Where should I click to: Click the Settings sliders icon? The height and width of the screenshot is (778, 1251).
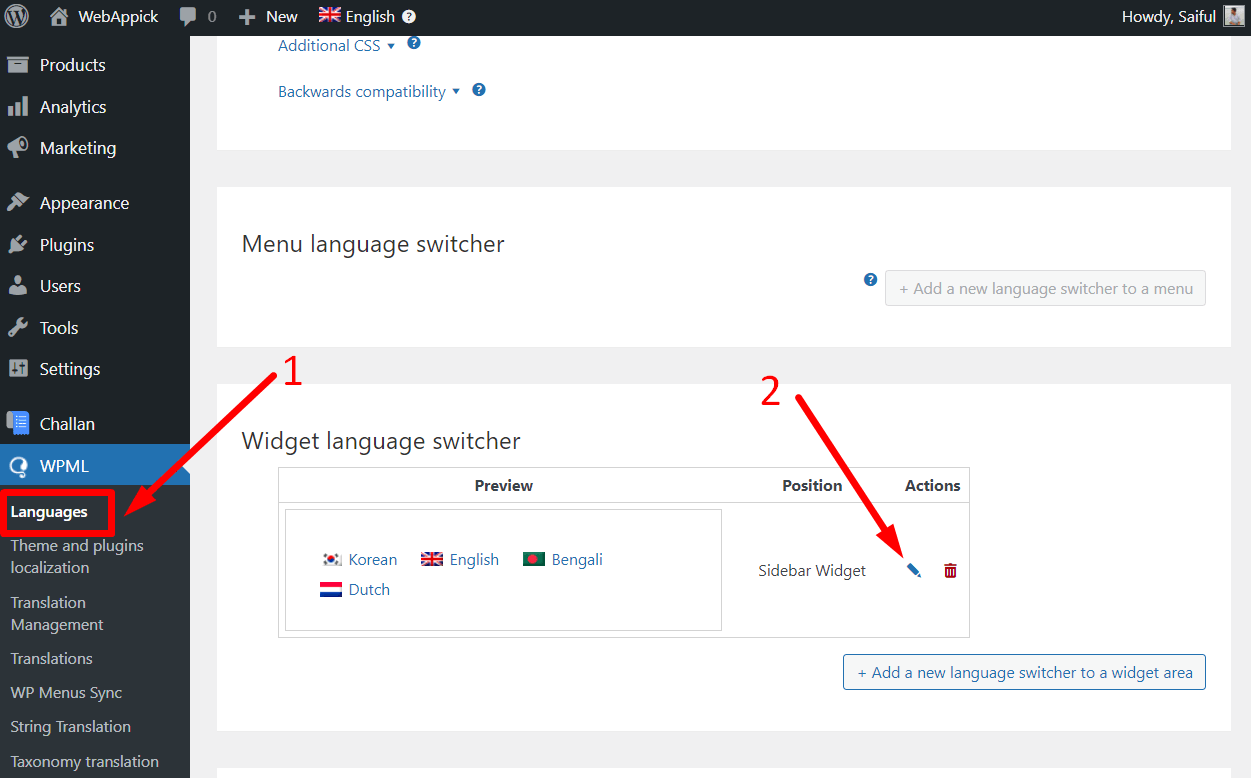click(18, 369)
